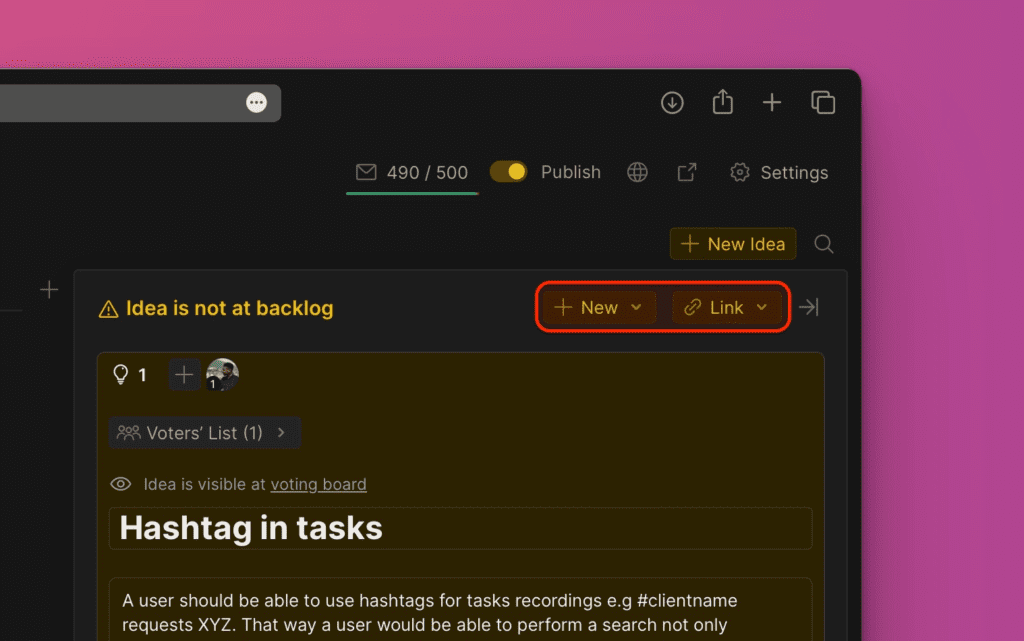Click the eye visibility icon for the idea
Screen dimensions: 1024x641
(120, 483)
